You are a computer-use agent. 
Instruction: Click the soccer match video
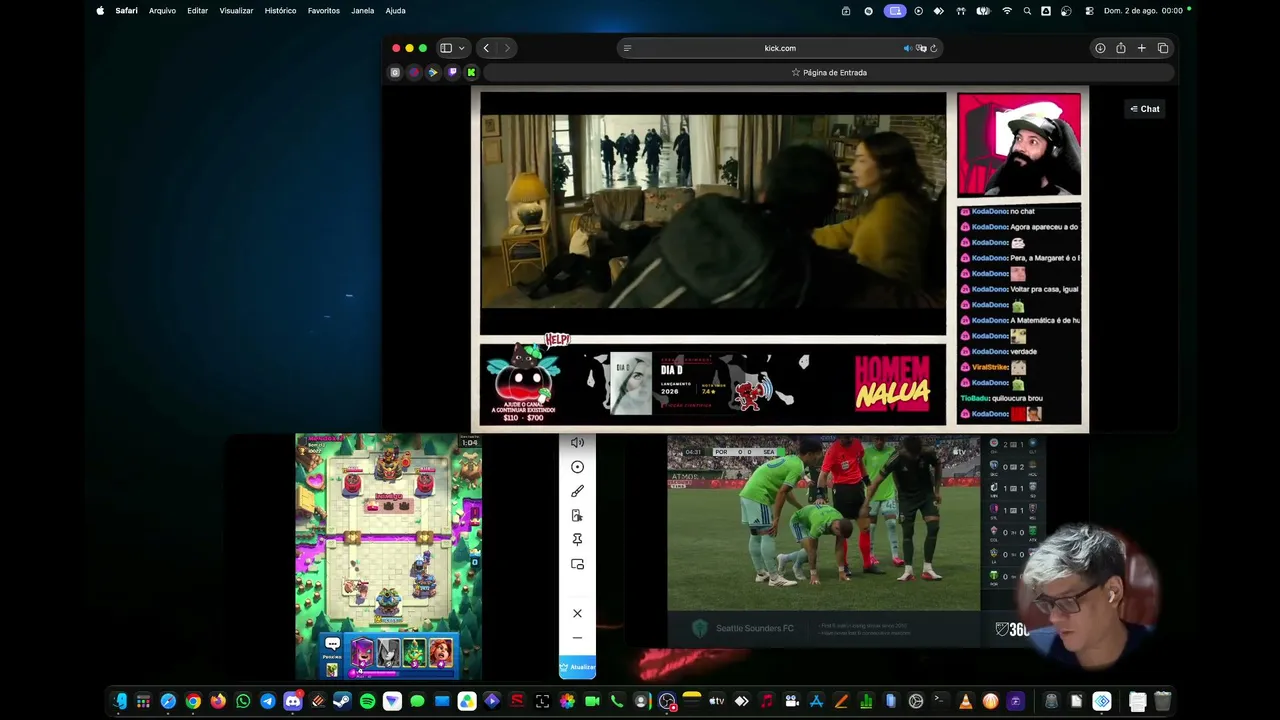(x=823, y=523)
